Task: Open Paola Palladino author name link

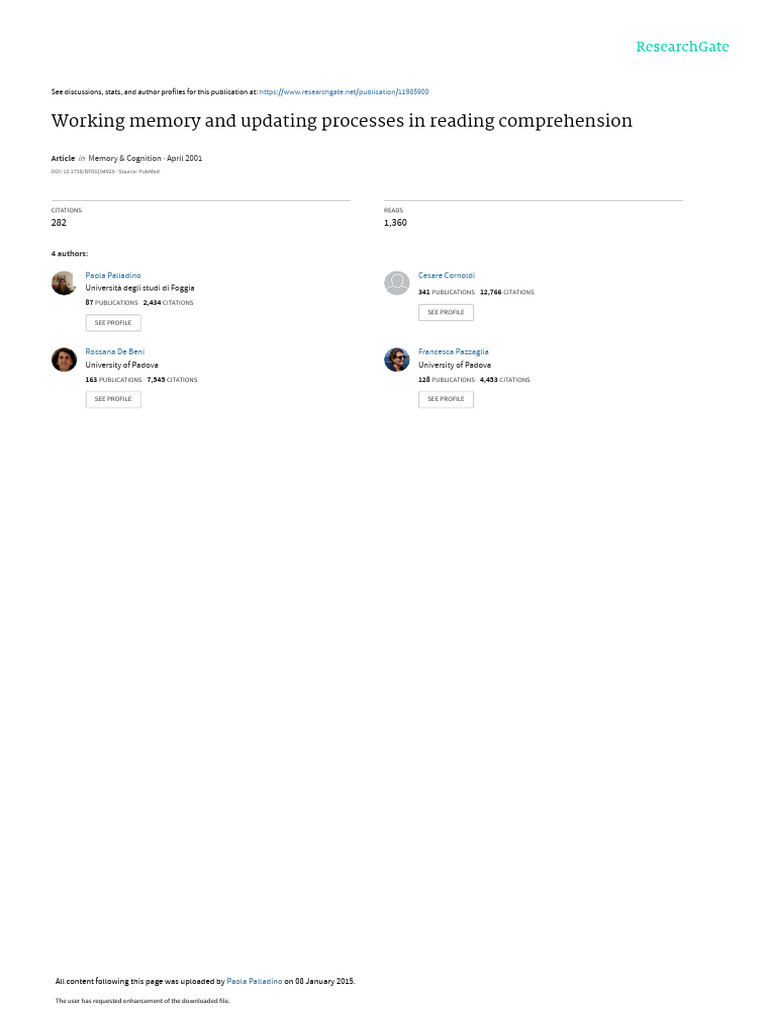Action: 113,276
